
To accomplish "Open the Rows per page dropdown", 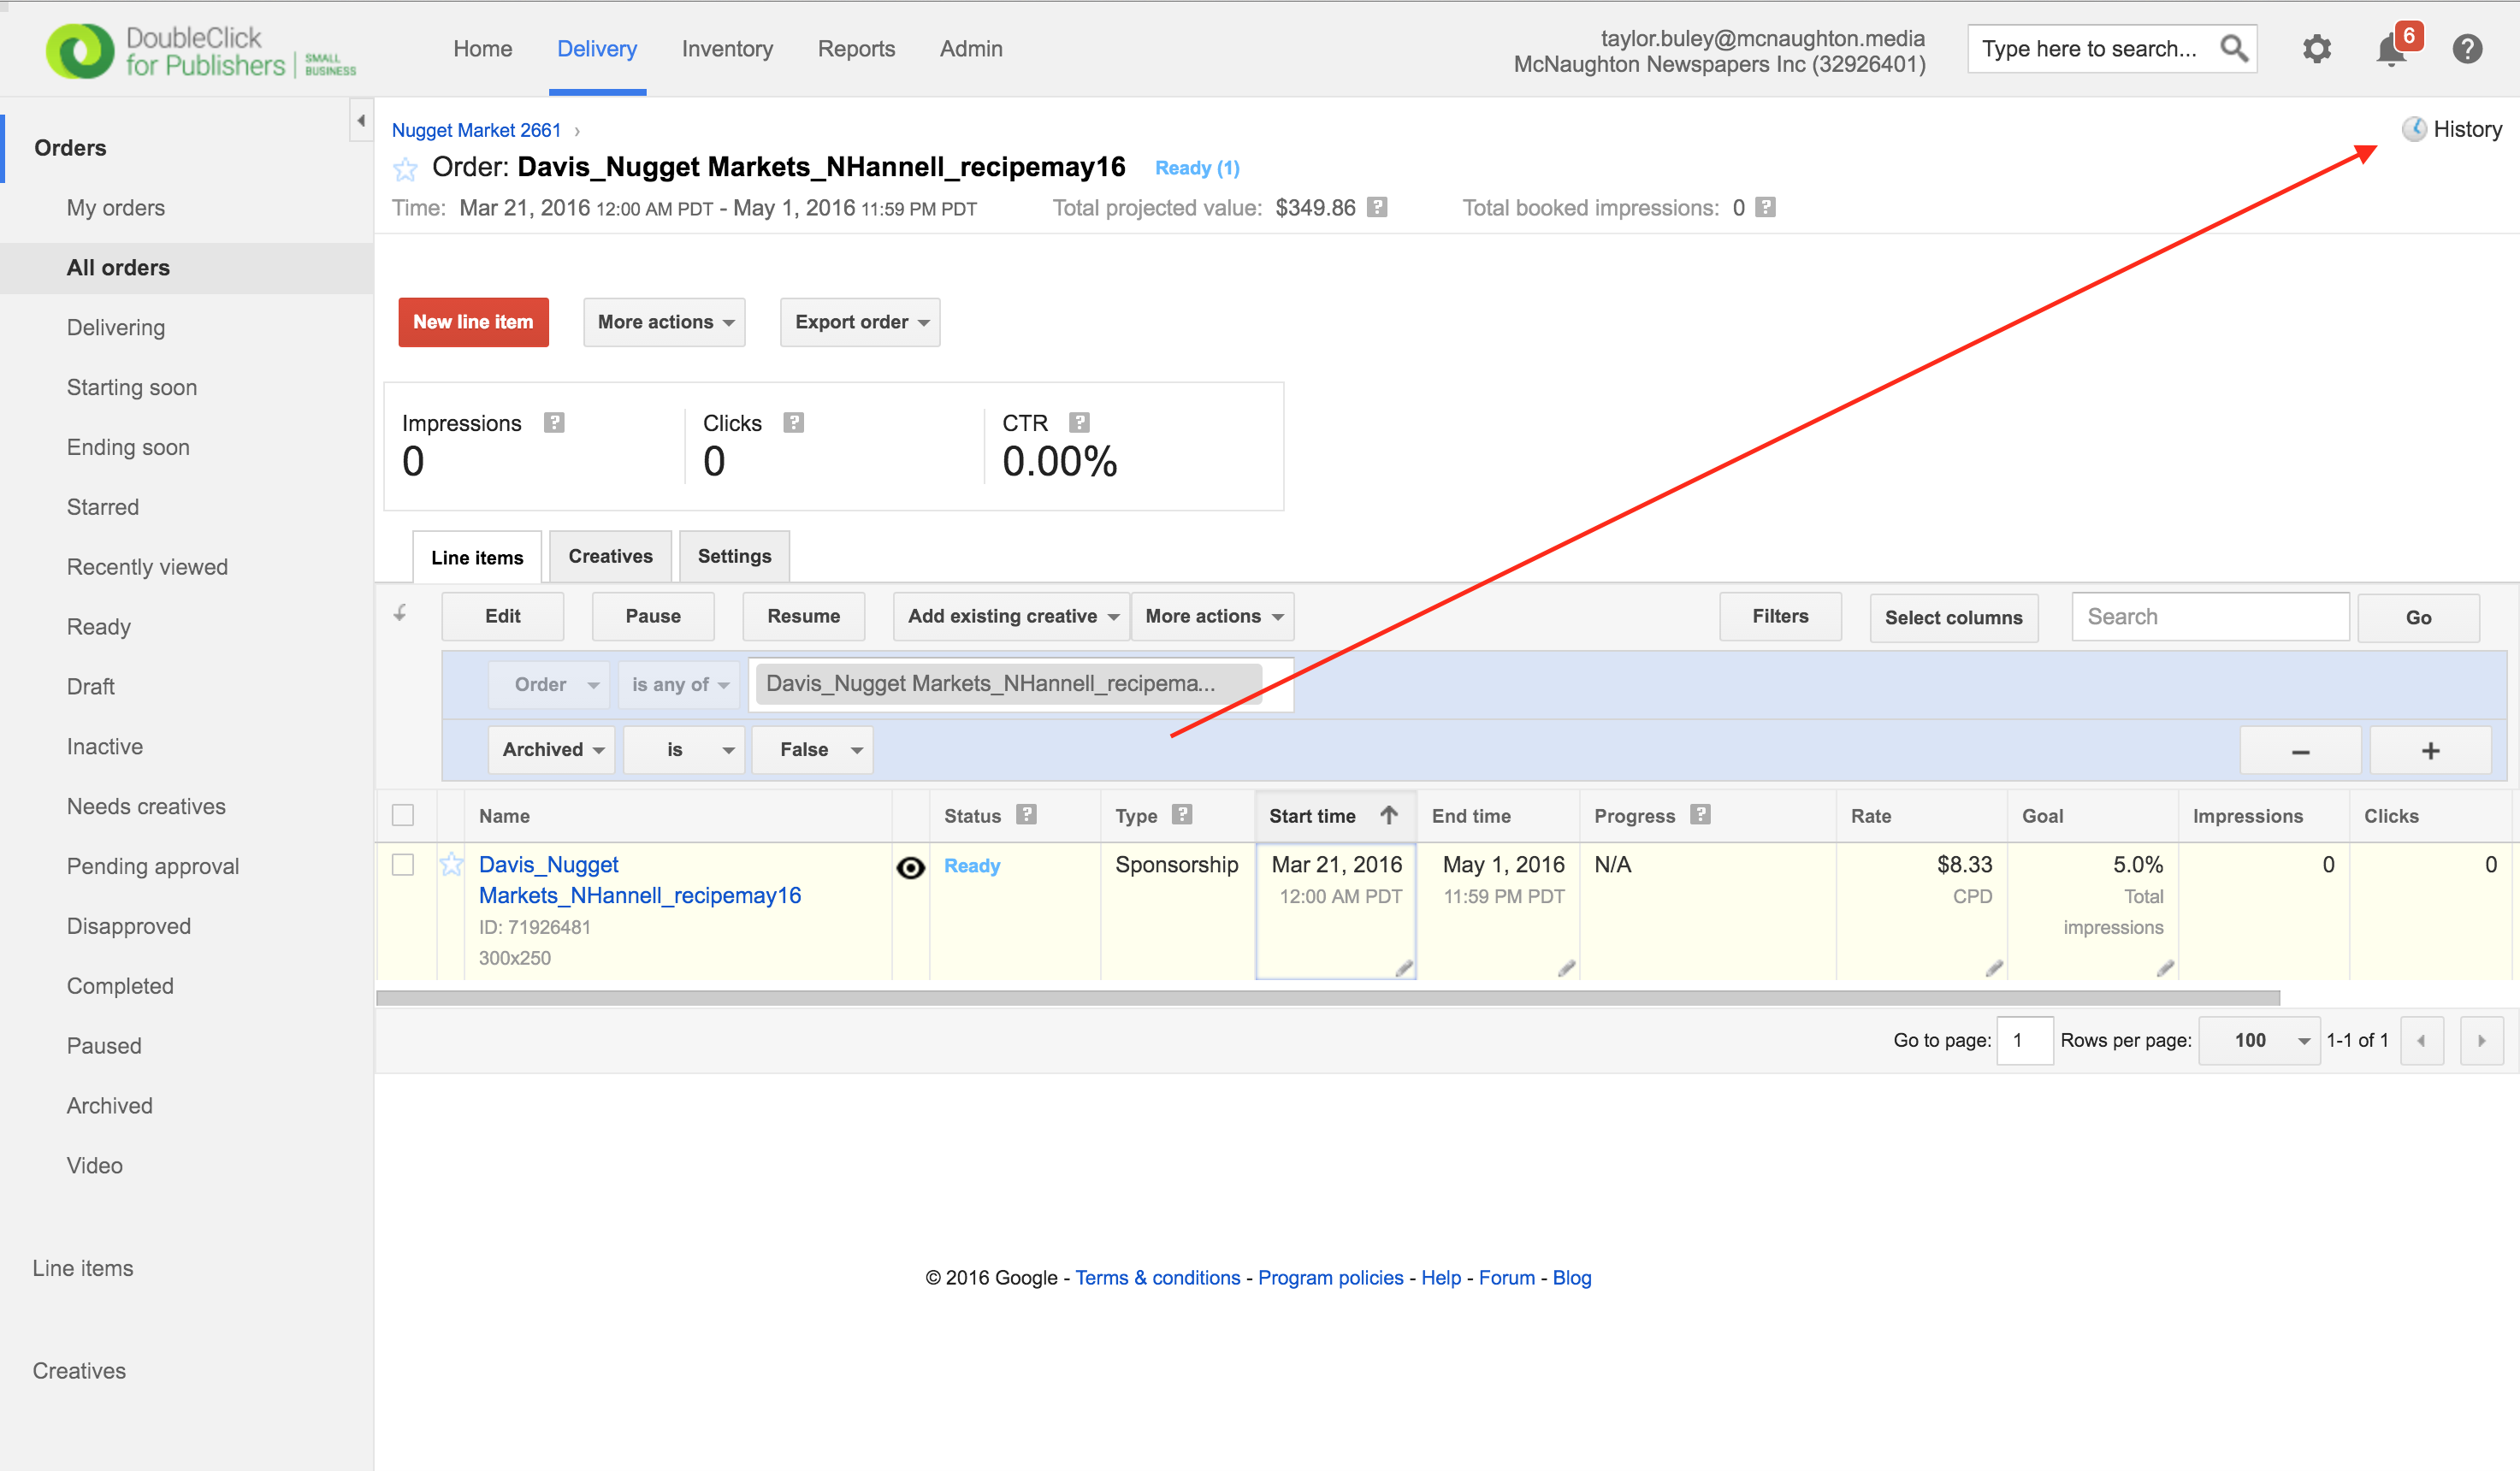I will click(2259, 1040).
